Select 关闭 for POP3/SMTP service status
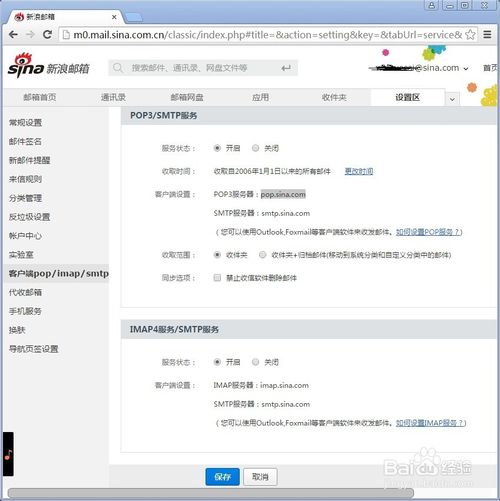 (x=255, y=148)
